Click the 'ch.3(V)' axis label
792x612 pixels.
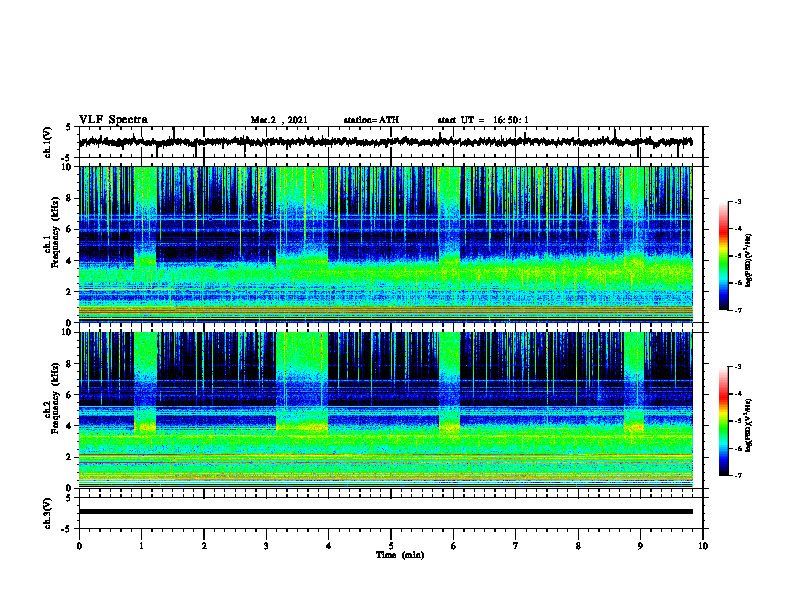coord(48,513)
